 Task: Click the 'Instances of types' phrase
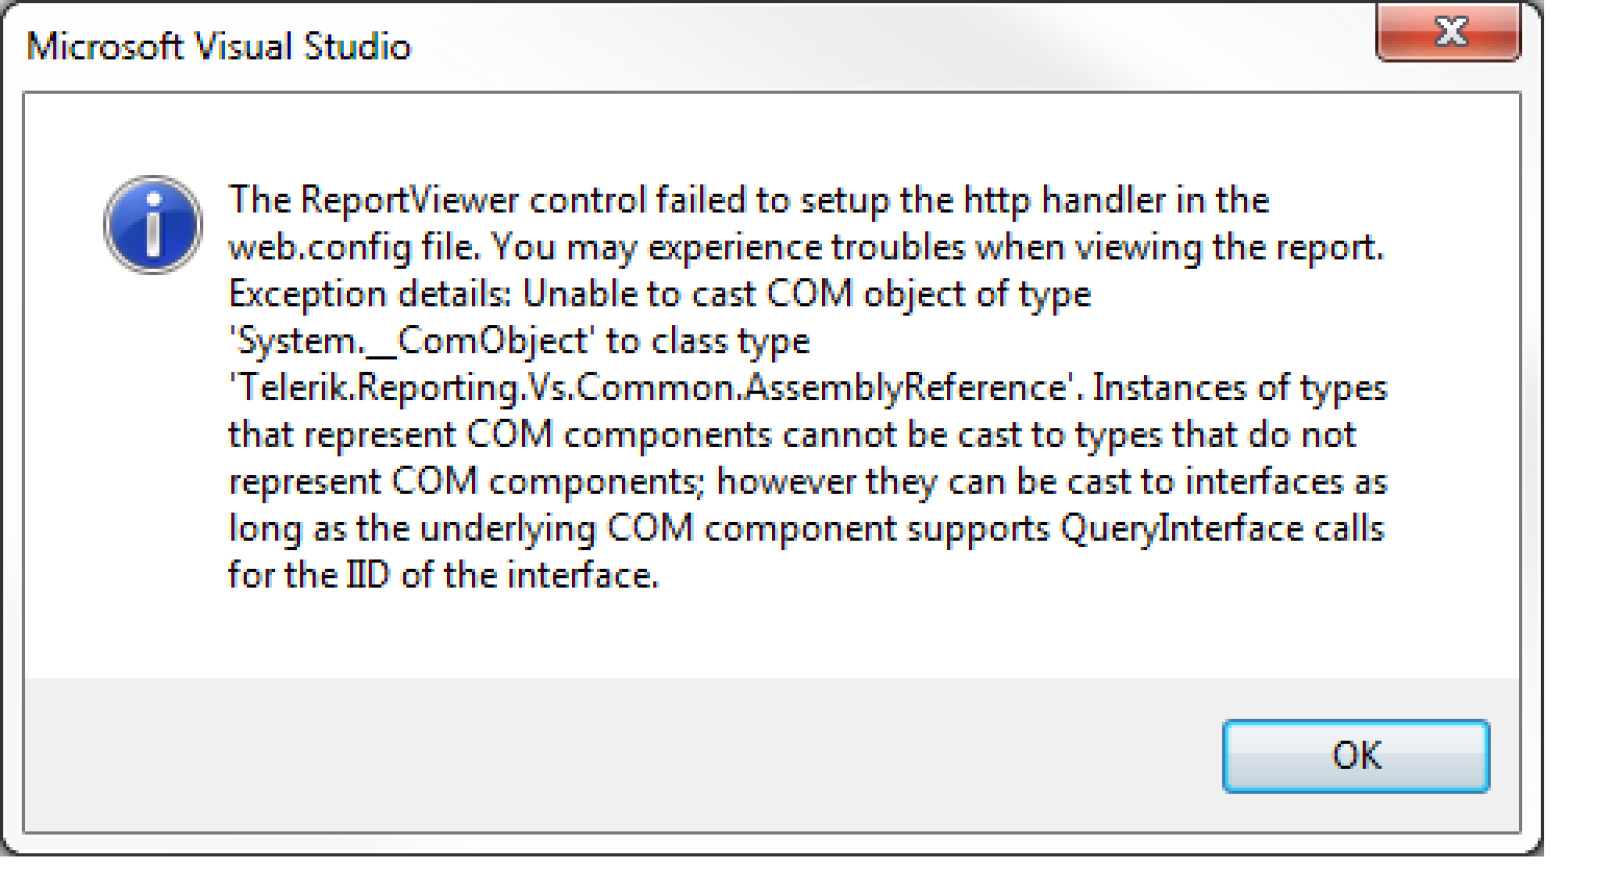(1239, 388)
